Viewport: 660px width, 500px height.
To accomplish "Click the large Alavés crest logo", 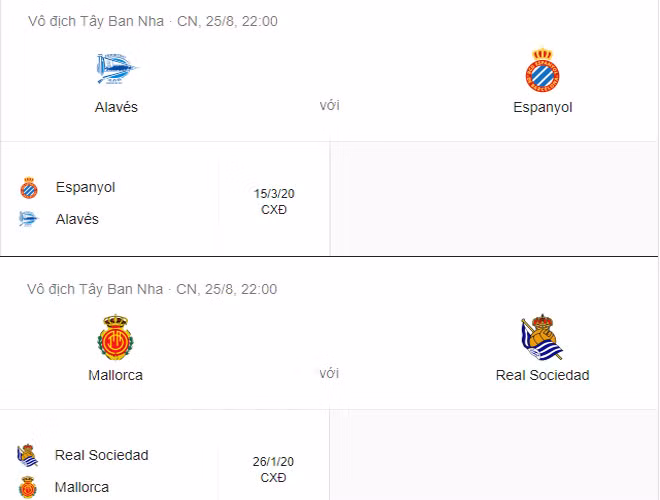I will click(x=116, y=69).
